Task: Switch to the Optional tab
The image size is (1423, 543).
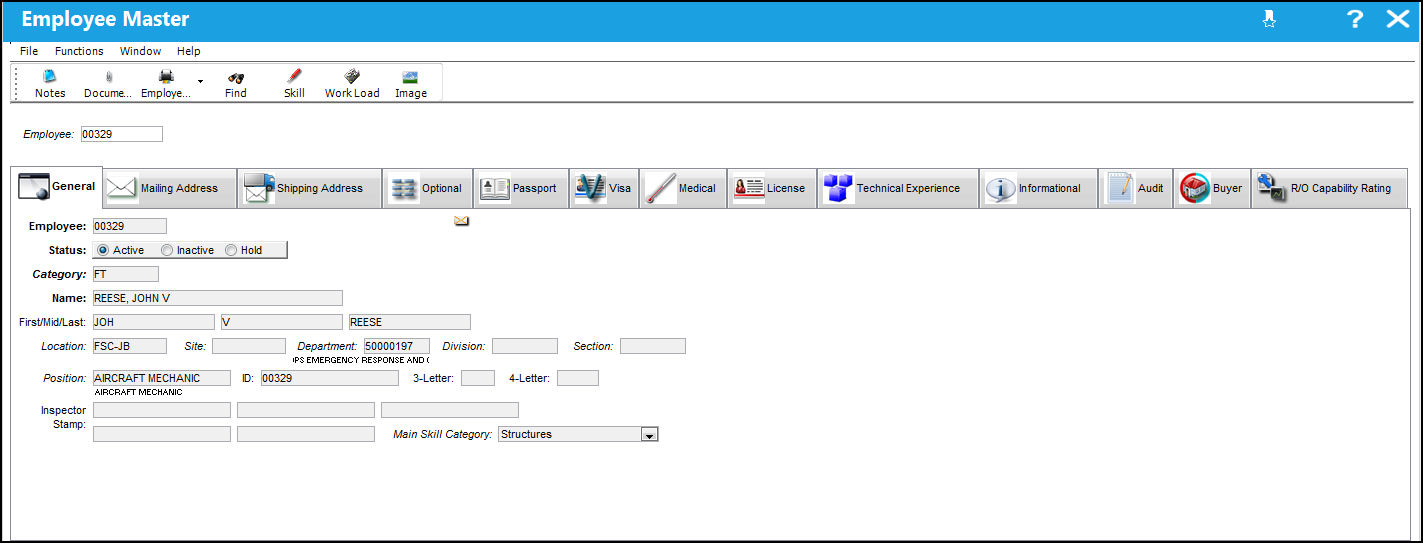Action: pyautogui.click(x=427, y=188)
